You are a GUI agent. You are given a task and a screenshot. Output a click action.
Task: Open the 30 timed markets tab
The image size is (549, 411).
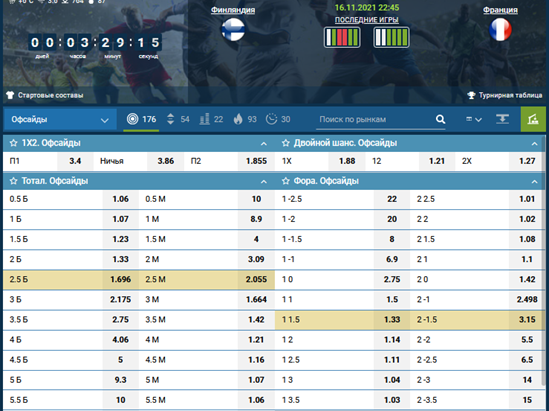click(278, 119)
